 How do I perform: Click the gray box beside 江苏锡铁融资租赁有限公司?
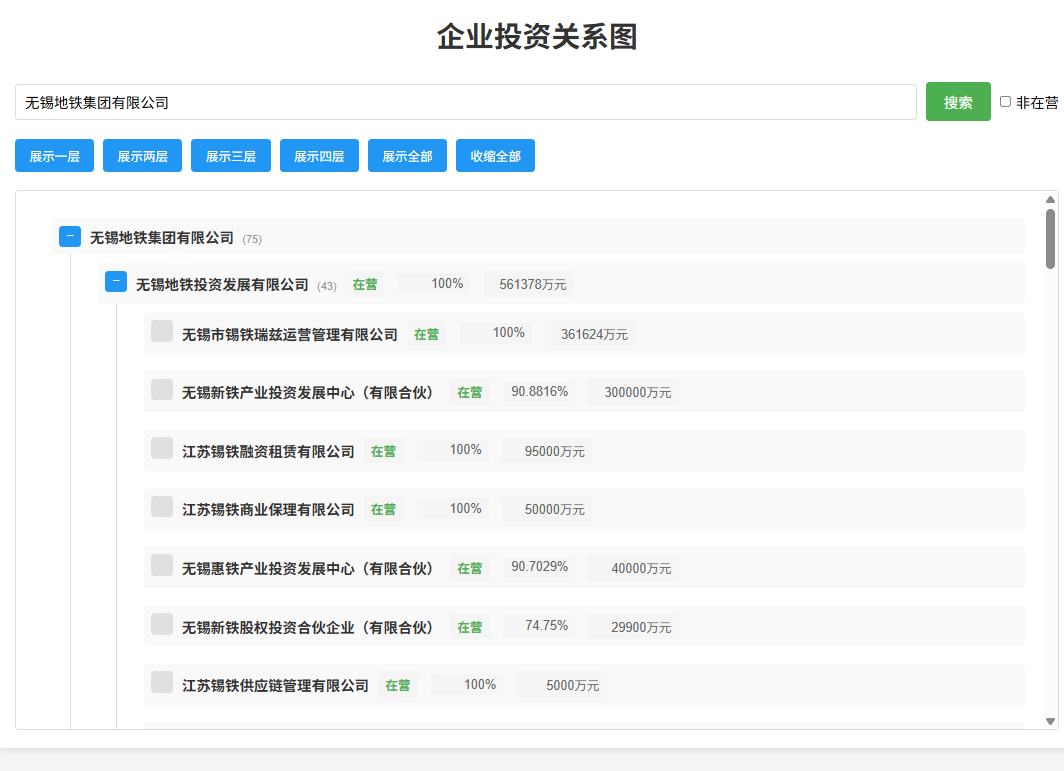pyautogui.click(x=162, y=449)
